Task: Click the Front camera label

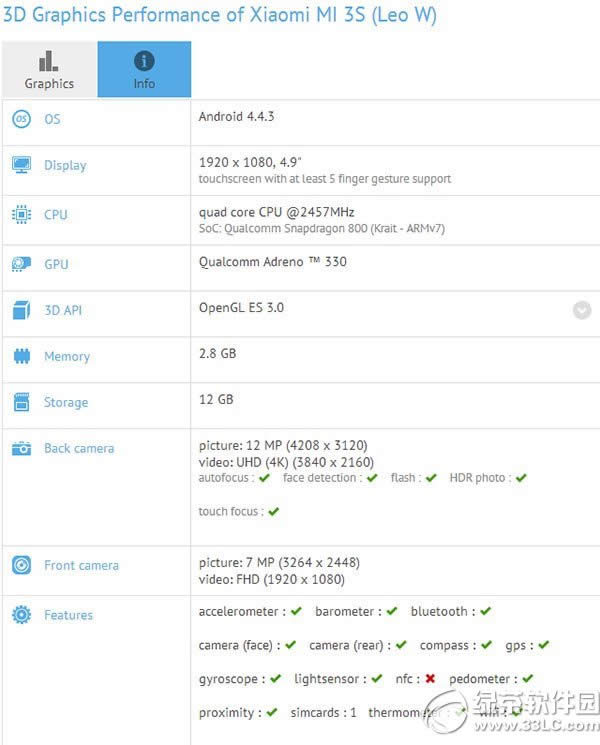Action: [81, 565]
